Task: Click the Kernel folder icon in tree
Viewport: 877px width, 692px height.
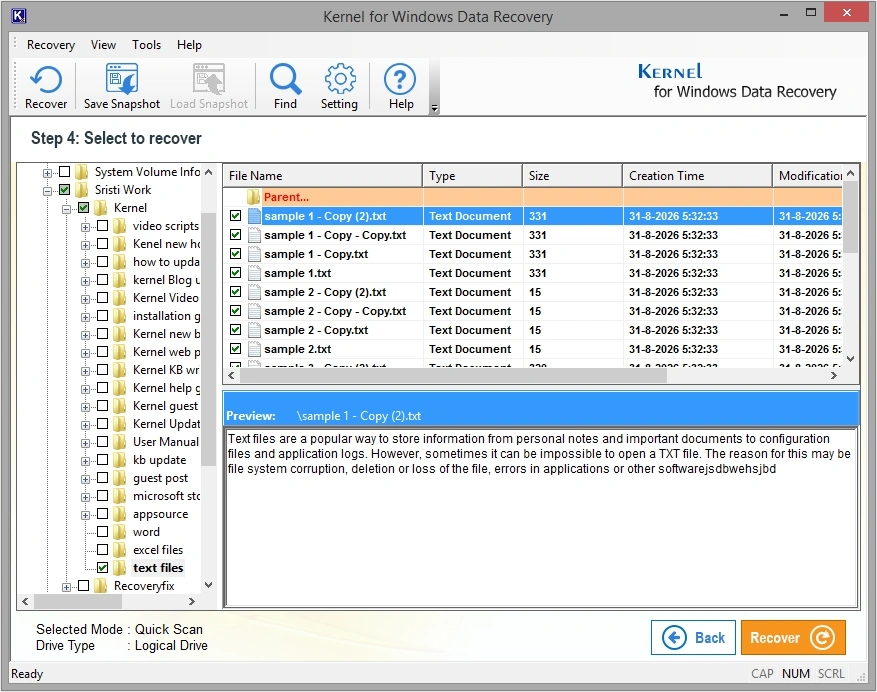Action: 101,208
